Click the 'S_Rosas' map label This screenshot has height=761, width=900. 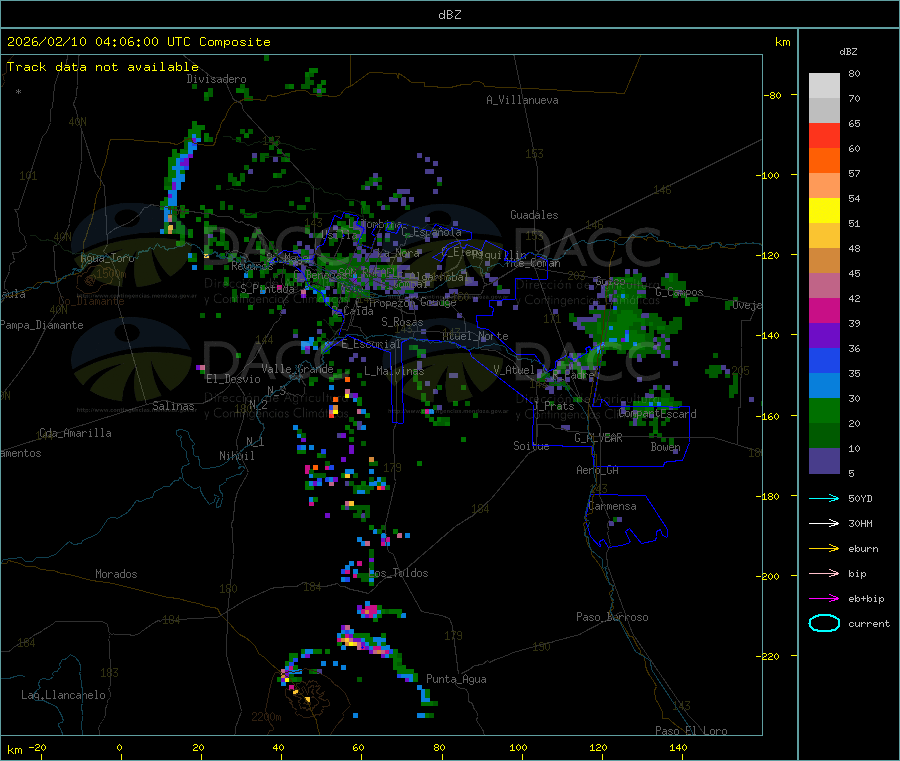(x=402, y=322)
